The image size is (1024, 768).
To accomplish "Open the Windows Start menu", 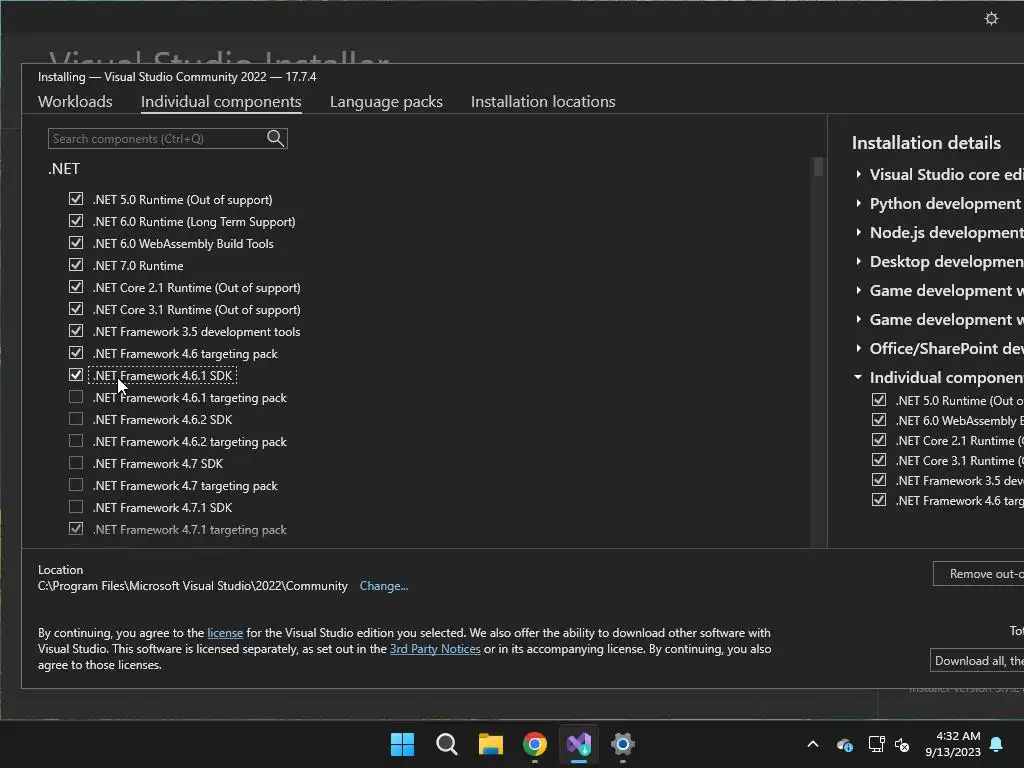I will [402, 744].
